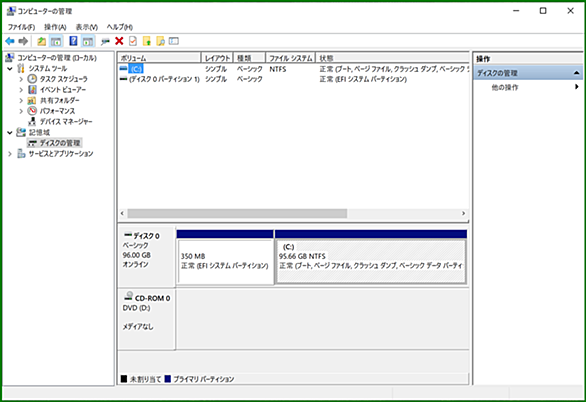Select the (C:) 95.66 GB NTFS partition block

tap(371, 257)
